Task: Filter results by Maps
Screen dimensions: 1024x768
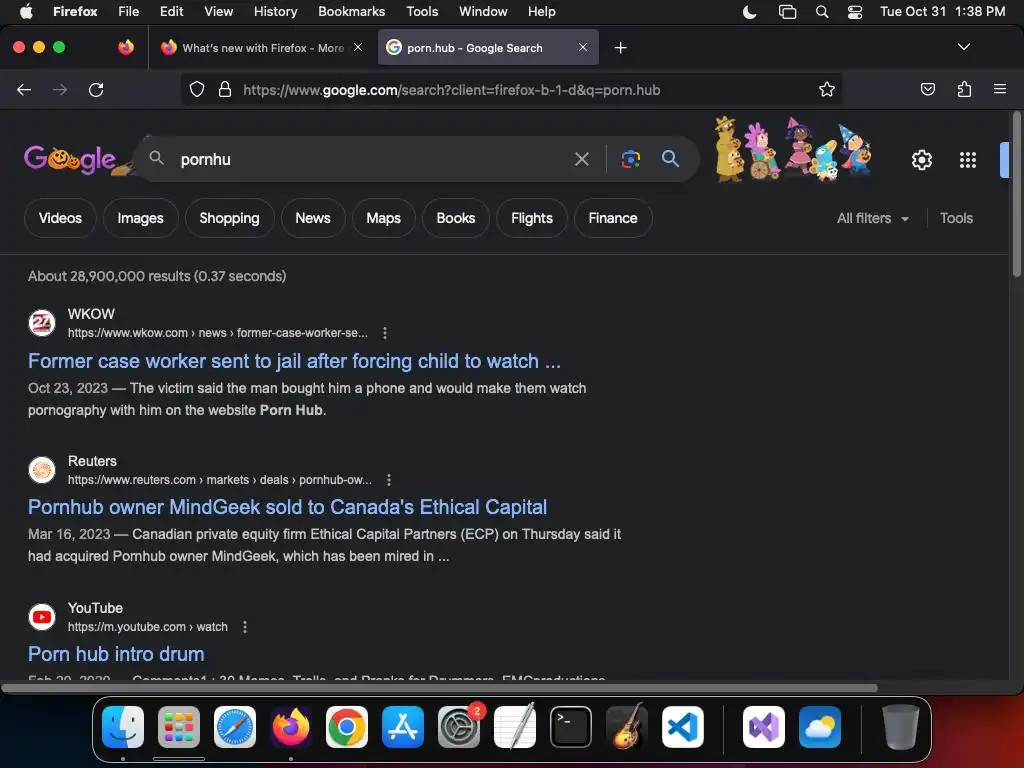Action: 383,218
